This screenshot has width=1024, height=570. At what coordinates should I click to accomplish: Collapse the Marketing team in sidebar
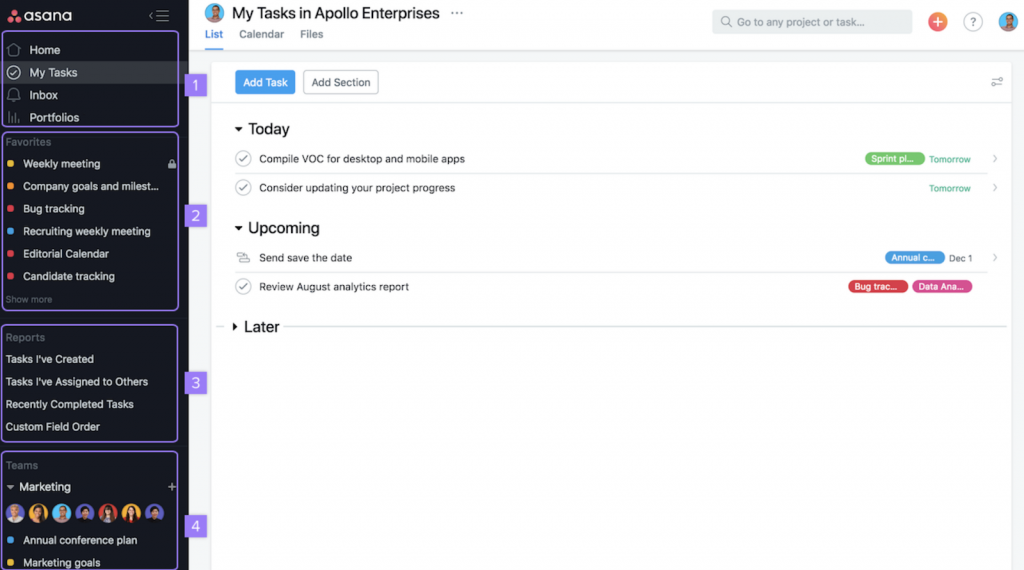click(x=11, y=487)
